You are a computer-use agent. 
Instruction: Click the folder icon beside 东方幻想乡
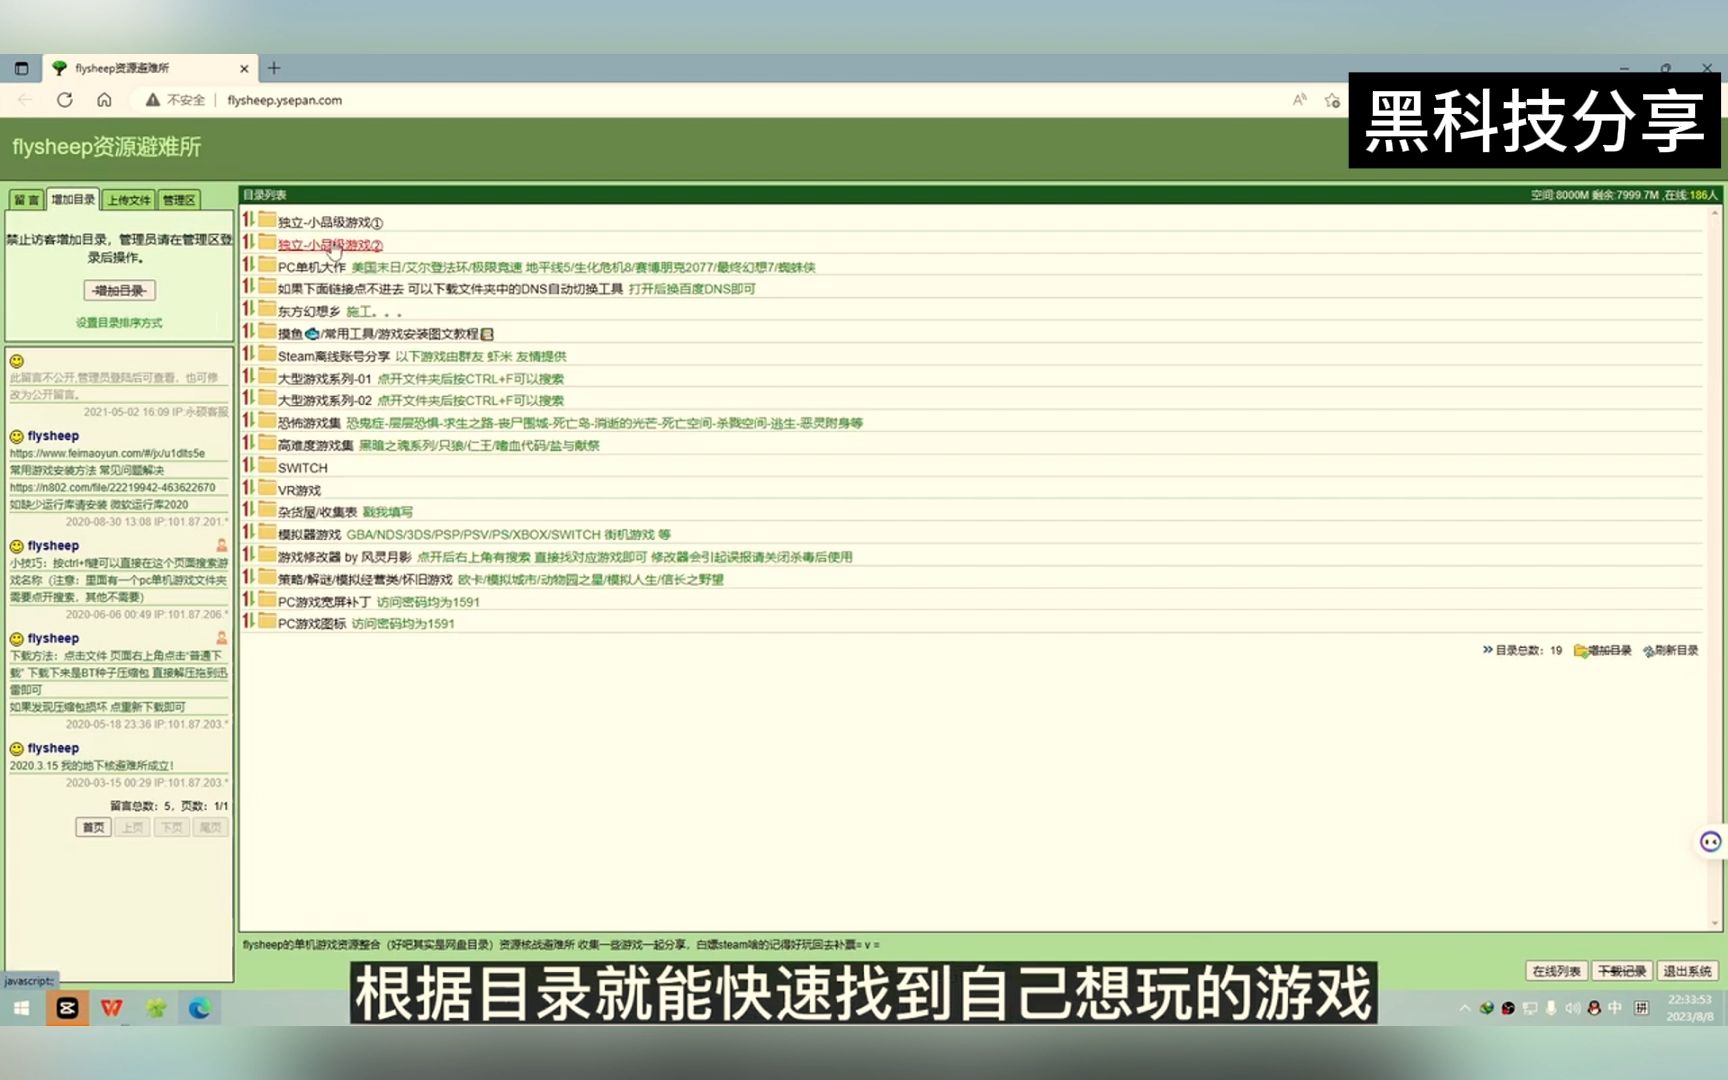point(267,308)
